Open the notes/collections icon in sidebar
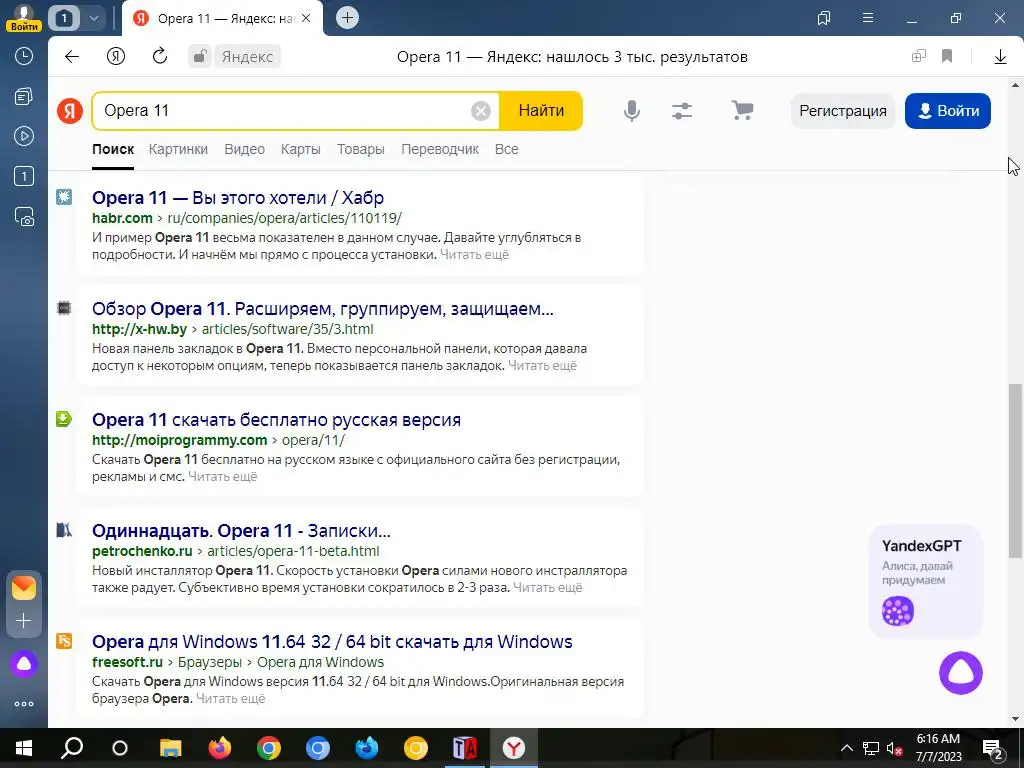1024x768 pixels. (x=24, y=97)
